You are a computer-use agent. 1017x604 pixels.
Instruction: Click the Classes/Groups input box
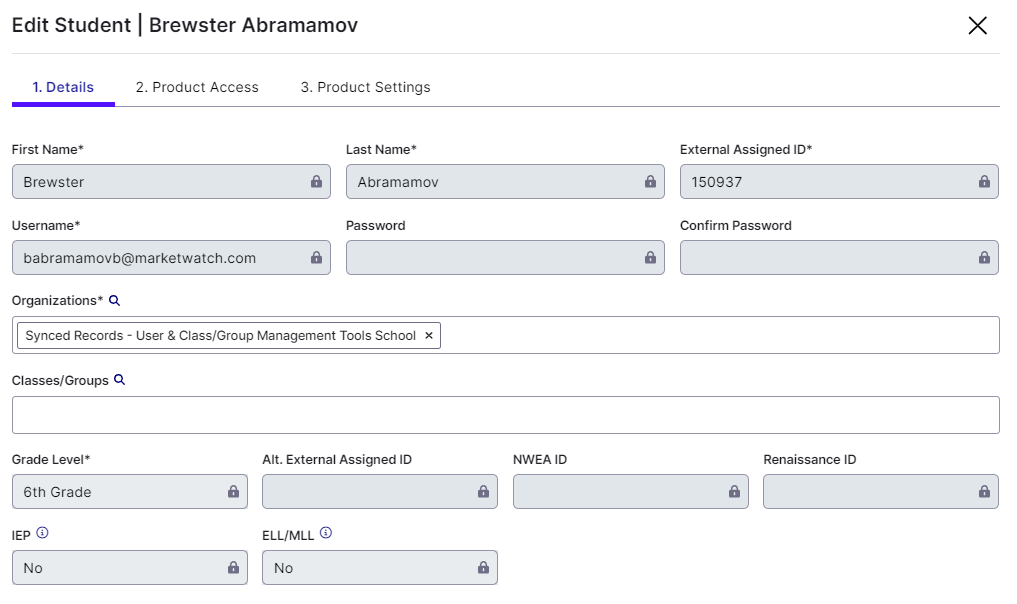click(505, 415)
